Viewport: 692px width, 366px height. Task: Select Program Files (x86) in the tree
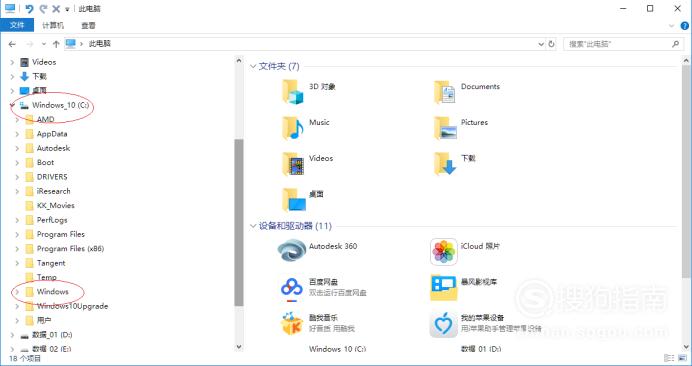(x=70, y=249)
